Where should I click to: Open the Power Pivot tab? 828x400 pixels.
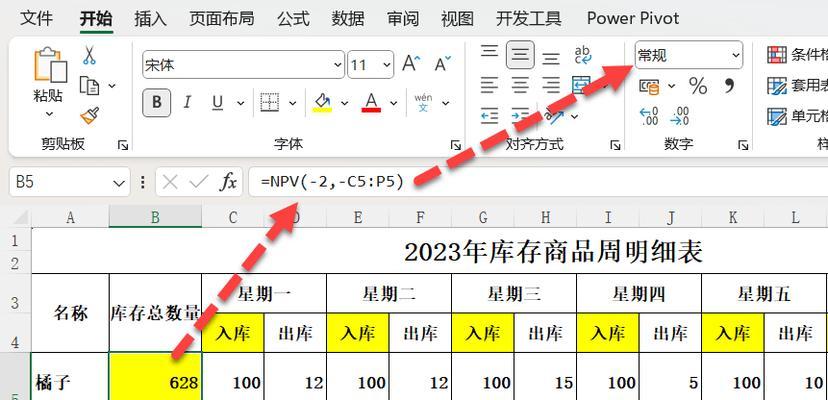(633, 18)
